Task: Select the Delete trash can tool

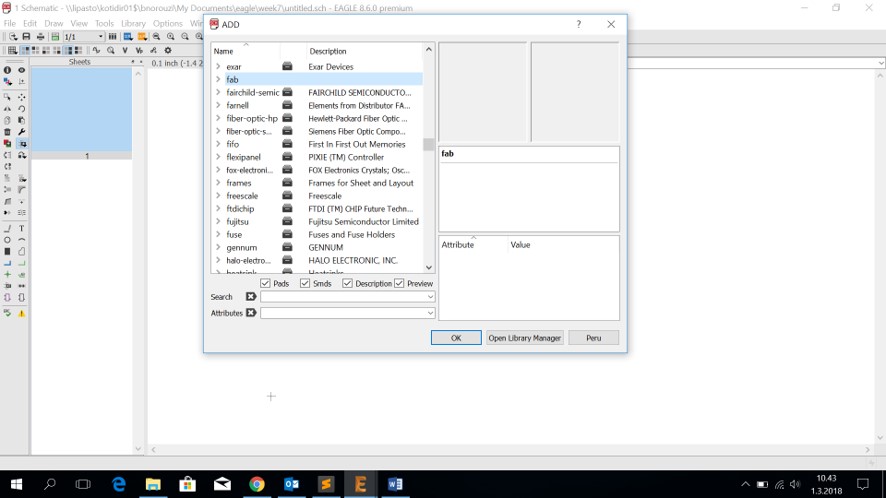Action: tap(7, 132)
